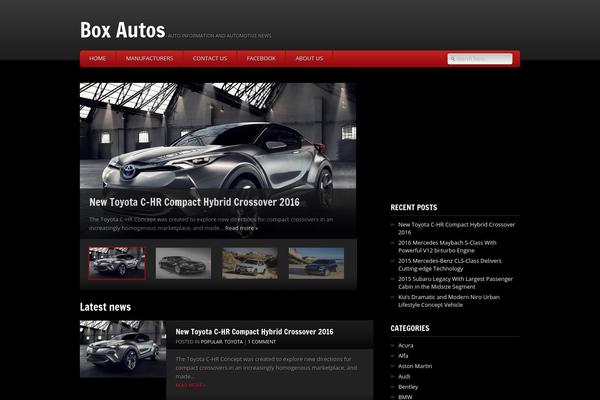Click the Latest news section heading

click(x=105, y=307)
